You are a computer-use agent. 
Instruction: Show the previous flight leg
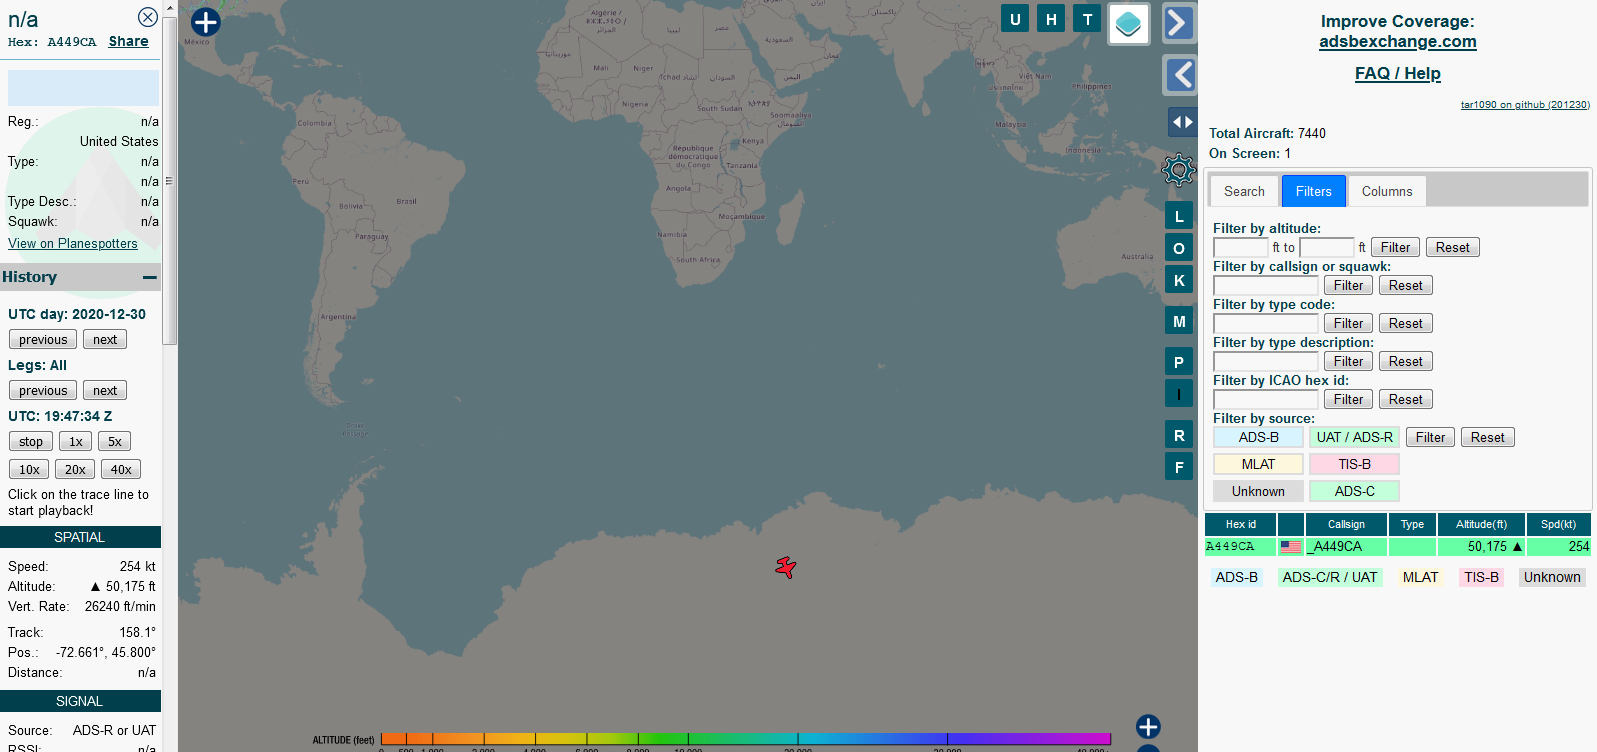(x=43, y=391)
